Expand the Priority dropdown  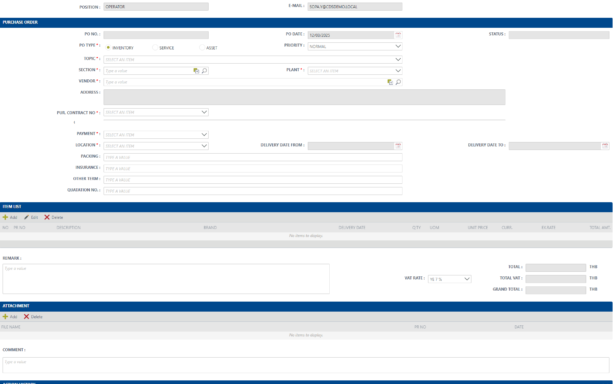pos(355,46)
